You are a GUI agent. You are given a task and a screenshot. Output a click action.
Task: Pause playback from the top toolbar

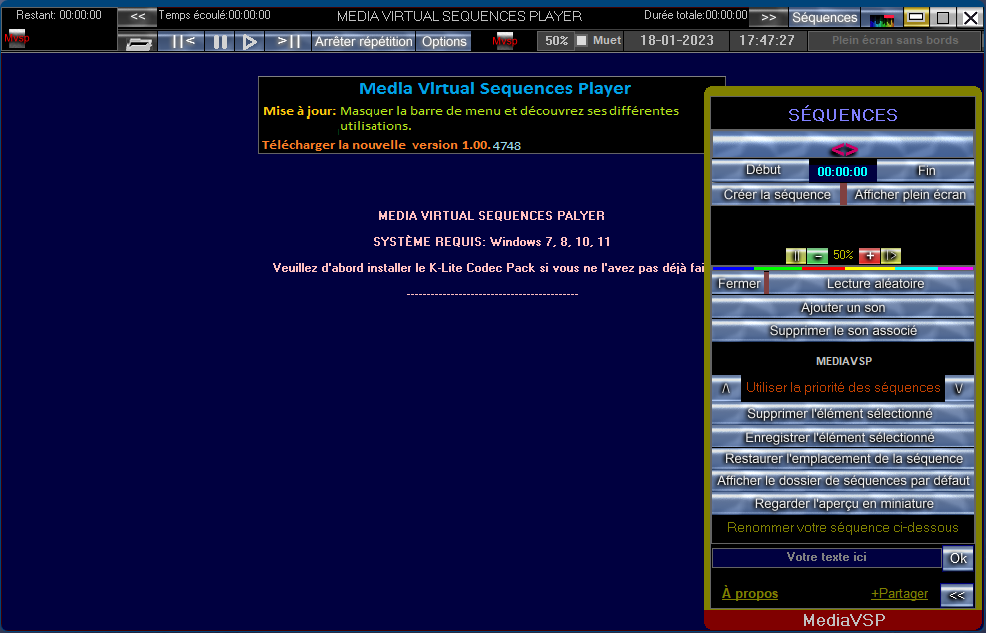(220, 41)
